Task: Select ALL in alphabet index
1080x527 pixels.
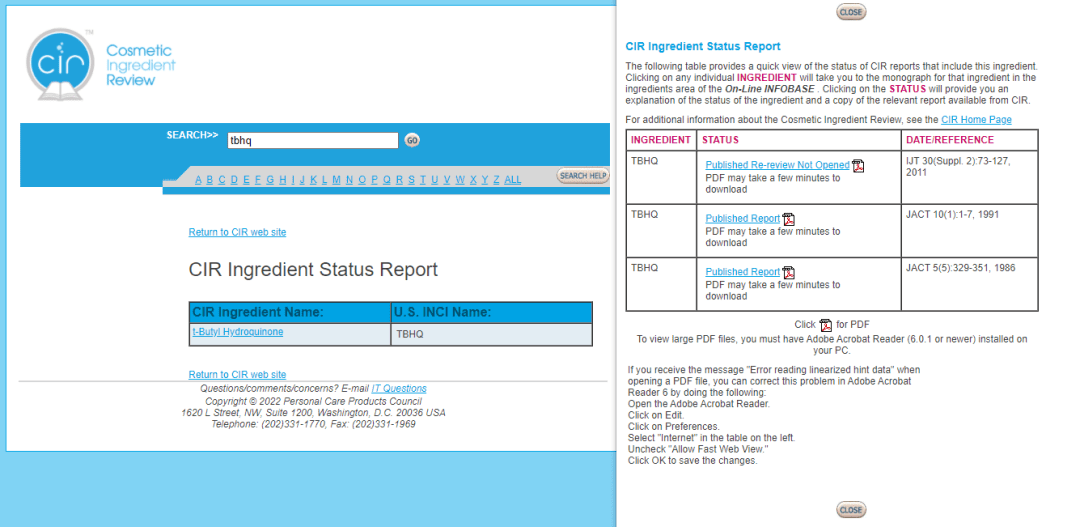Action: [512, 180]
